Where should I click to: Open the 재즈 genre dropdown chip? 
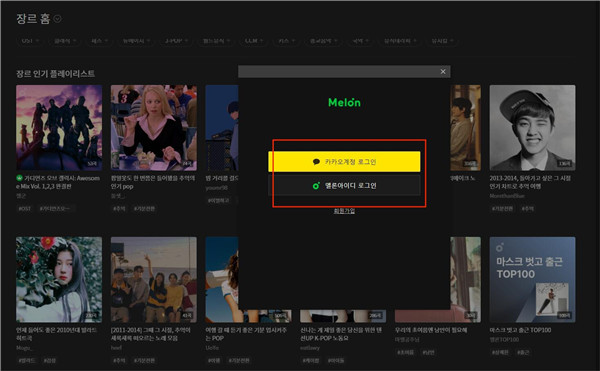click(x=99, y=41)
